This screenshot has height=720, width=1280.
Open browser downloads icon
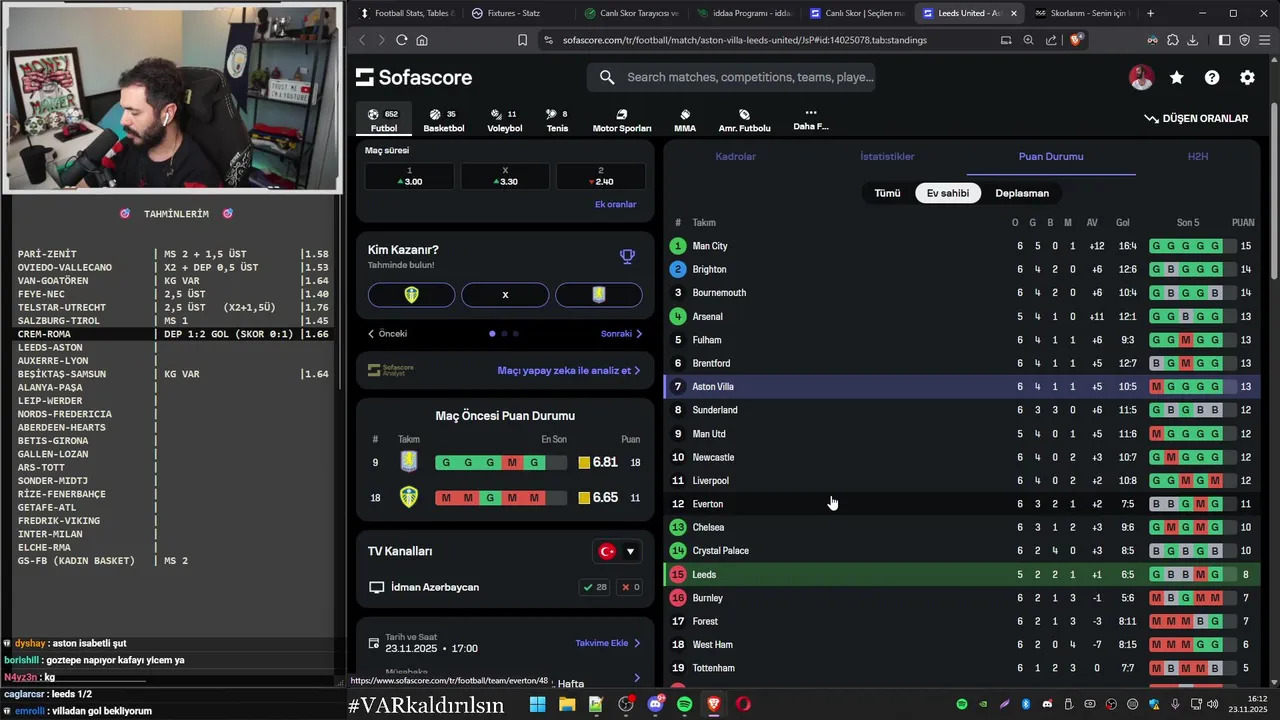pyautogui.click(x=1193, y=40)
